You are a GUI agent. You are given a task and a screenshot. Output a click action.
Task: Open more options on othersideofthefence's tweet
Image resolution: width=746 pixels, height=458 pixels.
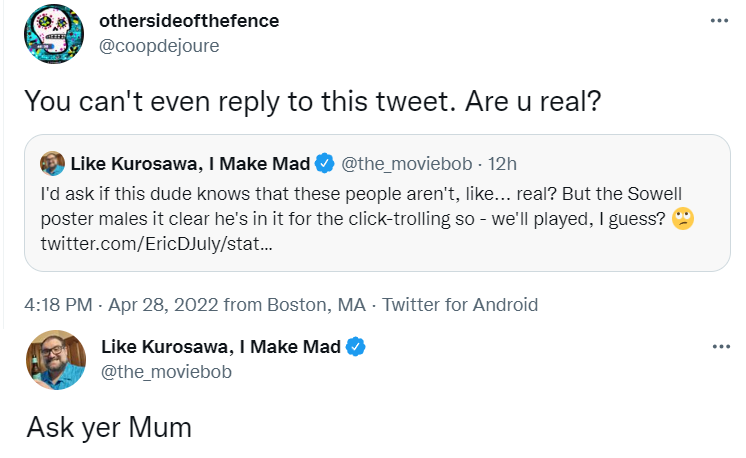[719, 21]
